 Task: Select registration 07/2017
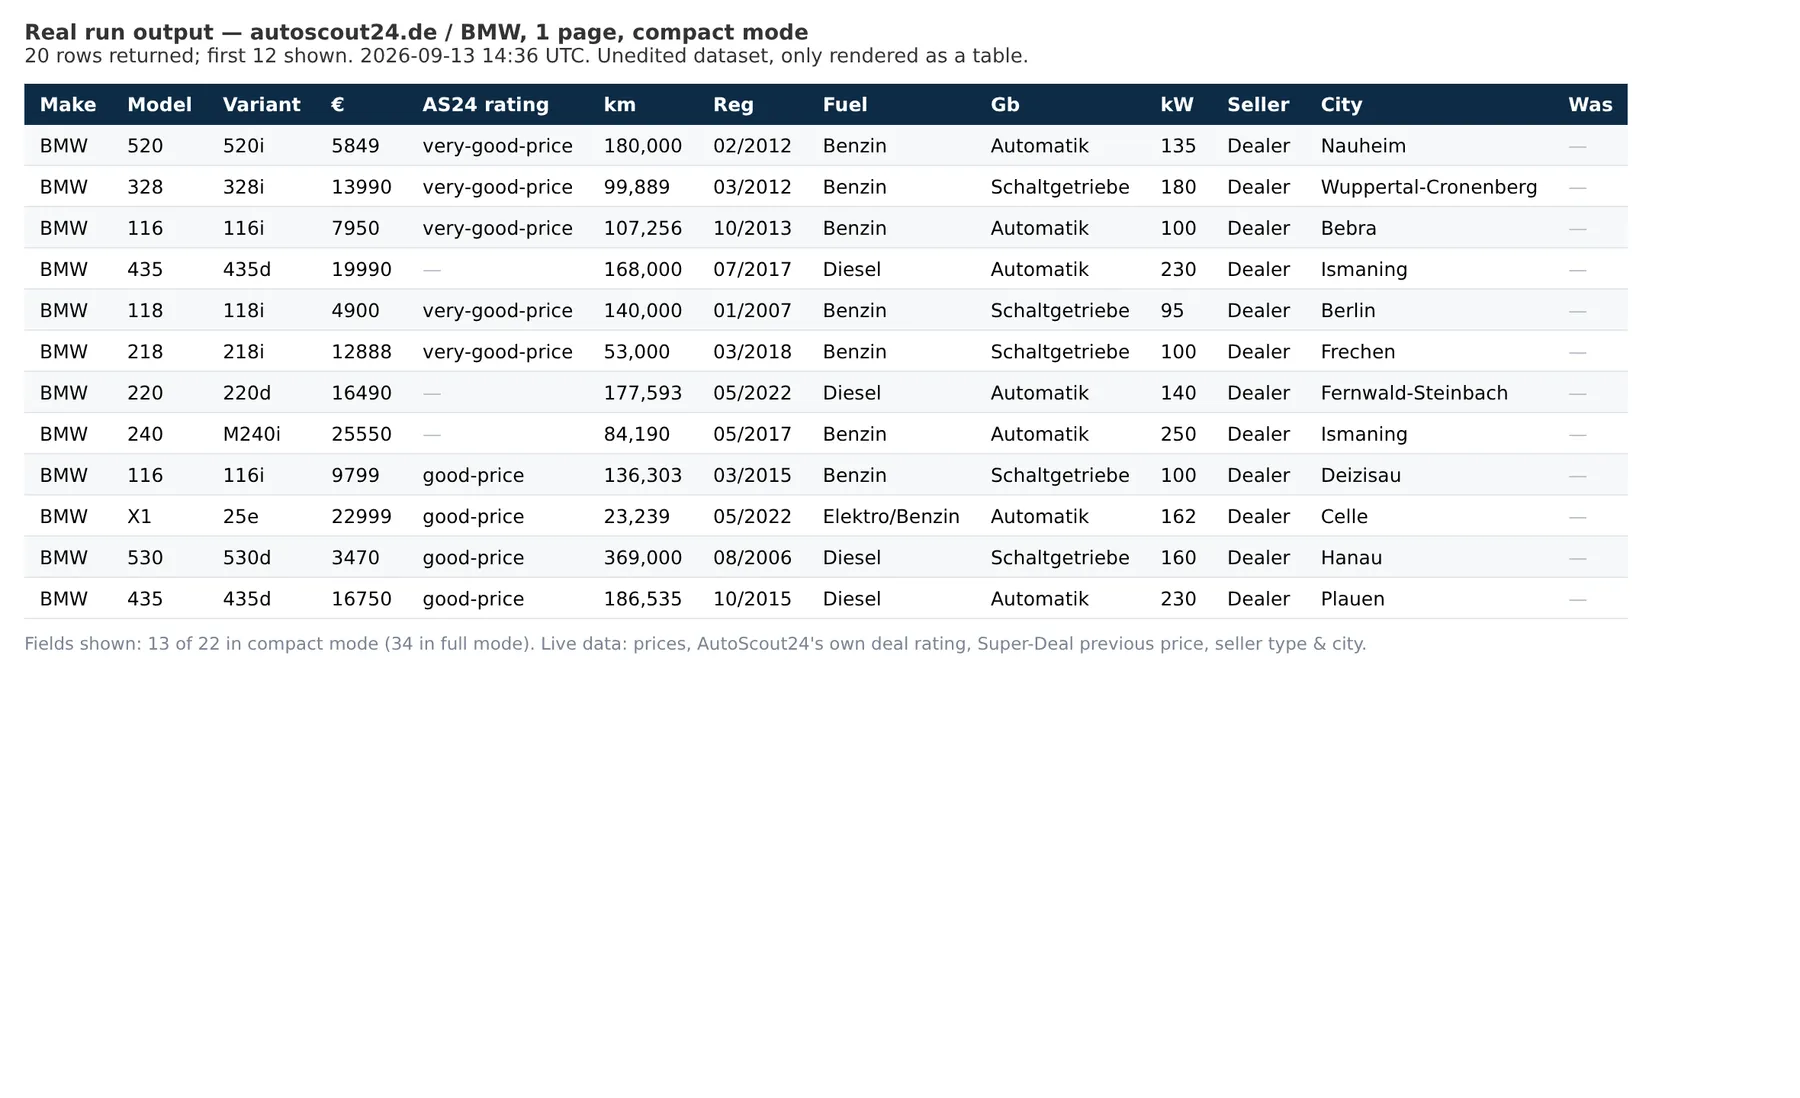click(x=752, y=270)
